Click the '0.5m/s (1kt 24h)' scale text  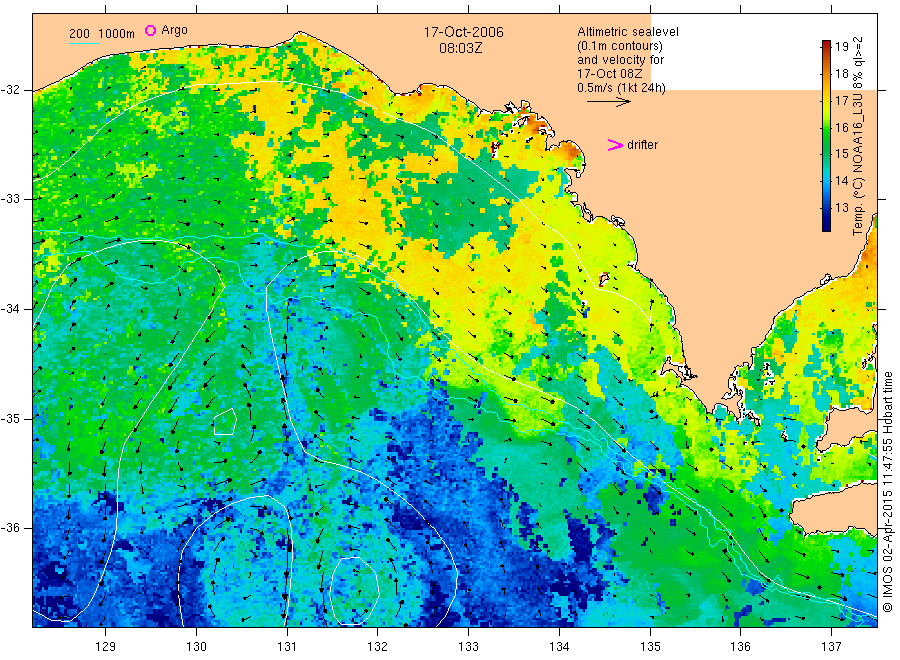click(622, 88)
